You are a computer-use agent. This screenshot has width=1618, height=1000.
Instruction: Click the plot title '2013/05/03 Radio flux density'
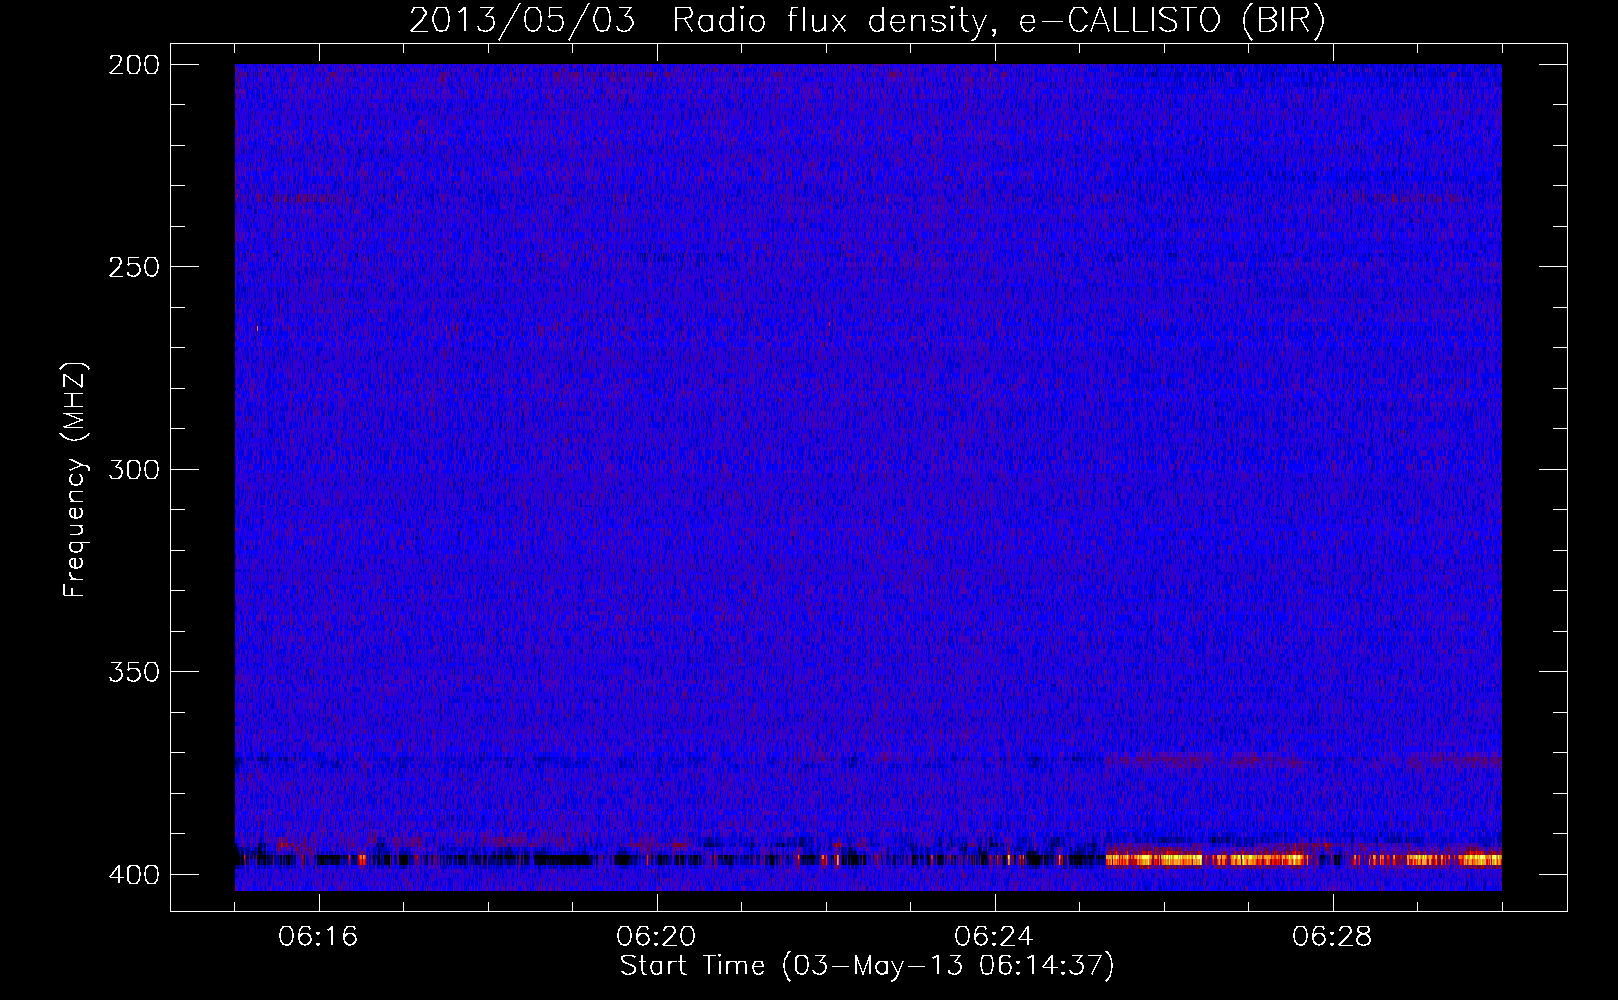[x=696, y=20]
